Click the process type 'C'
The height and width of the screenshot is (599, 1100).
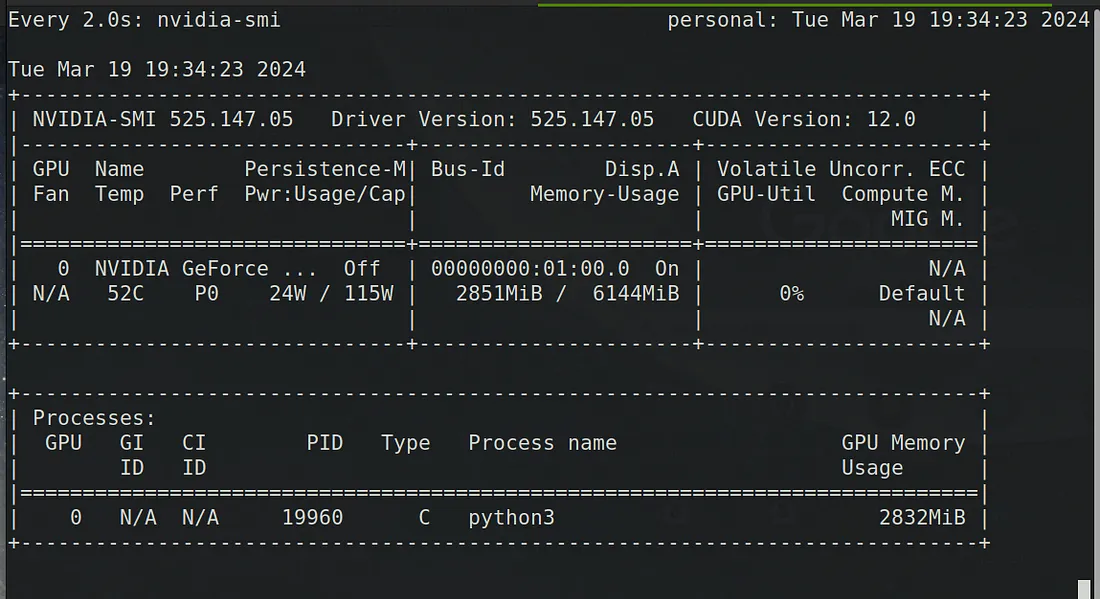pyautogui.click(x=424, y=518)
